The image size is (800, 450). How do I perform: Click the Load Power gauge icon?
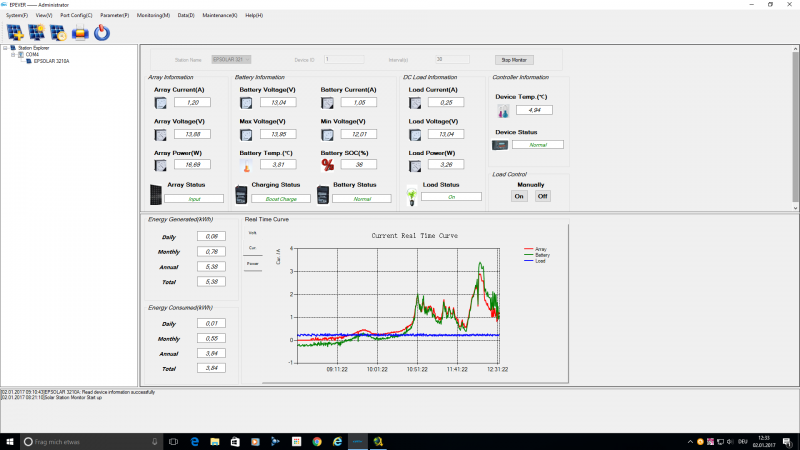coord(415,165)
